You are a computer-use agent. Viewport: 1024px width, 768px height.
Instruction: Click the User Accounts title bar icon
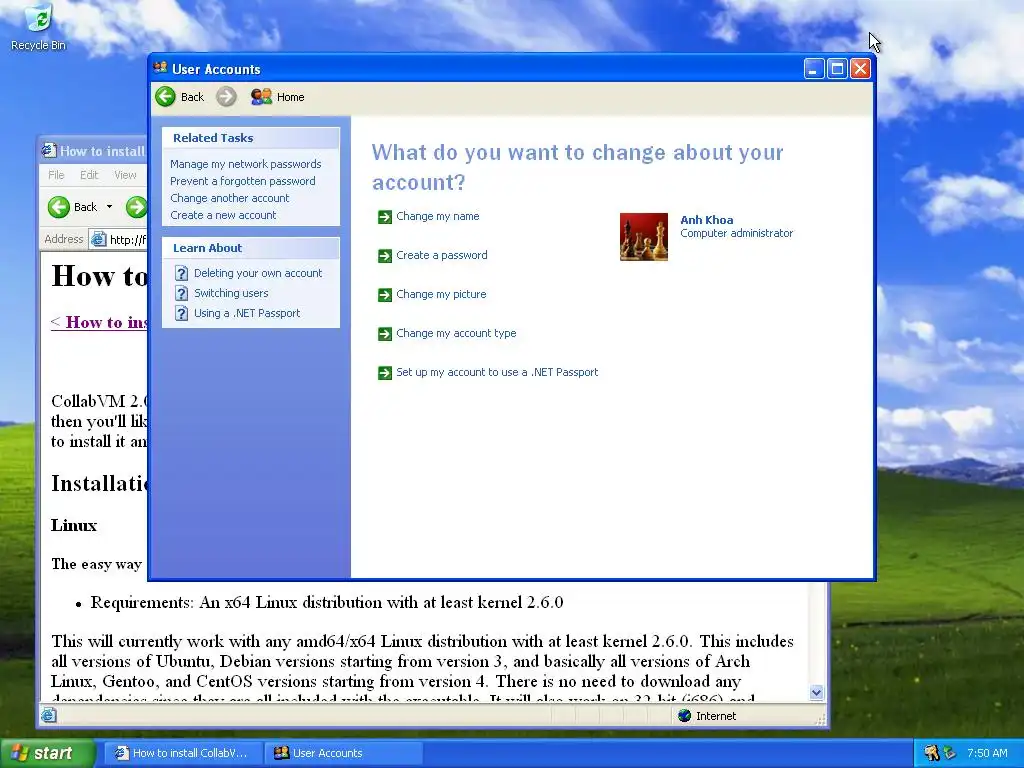[160, 68]
